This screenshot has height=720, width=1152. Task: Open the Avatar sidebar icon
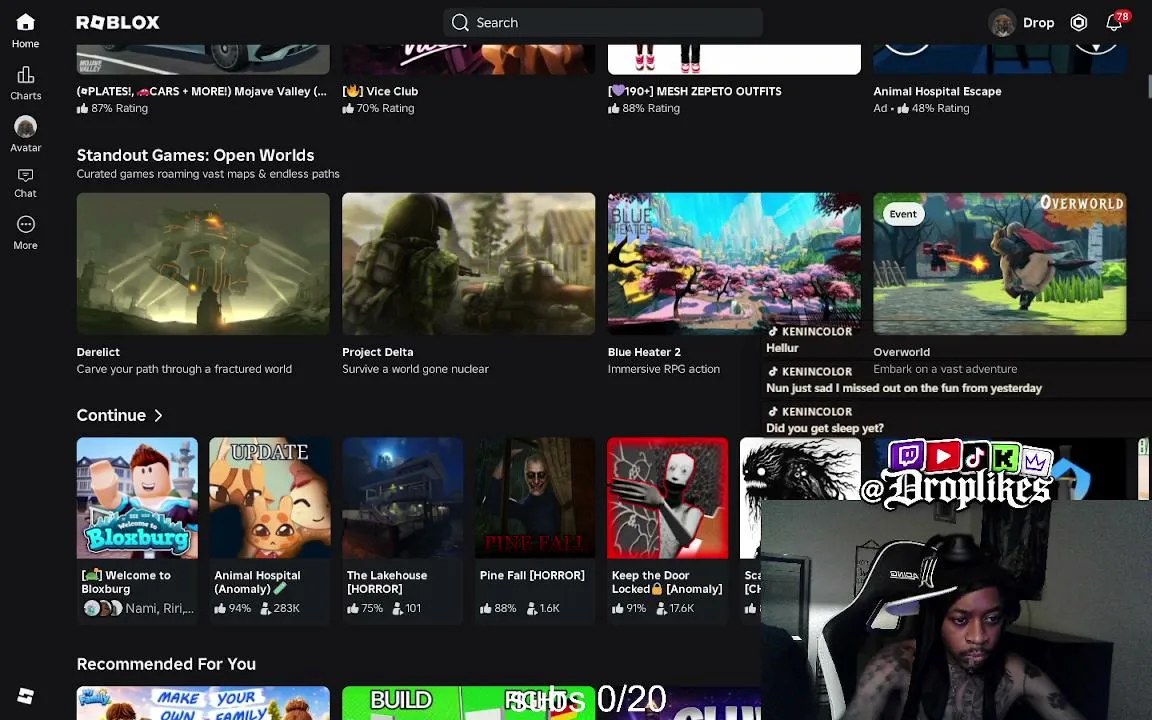[x=25, y=126]
